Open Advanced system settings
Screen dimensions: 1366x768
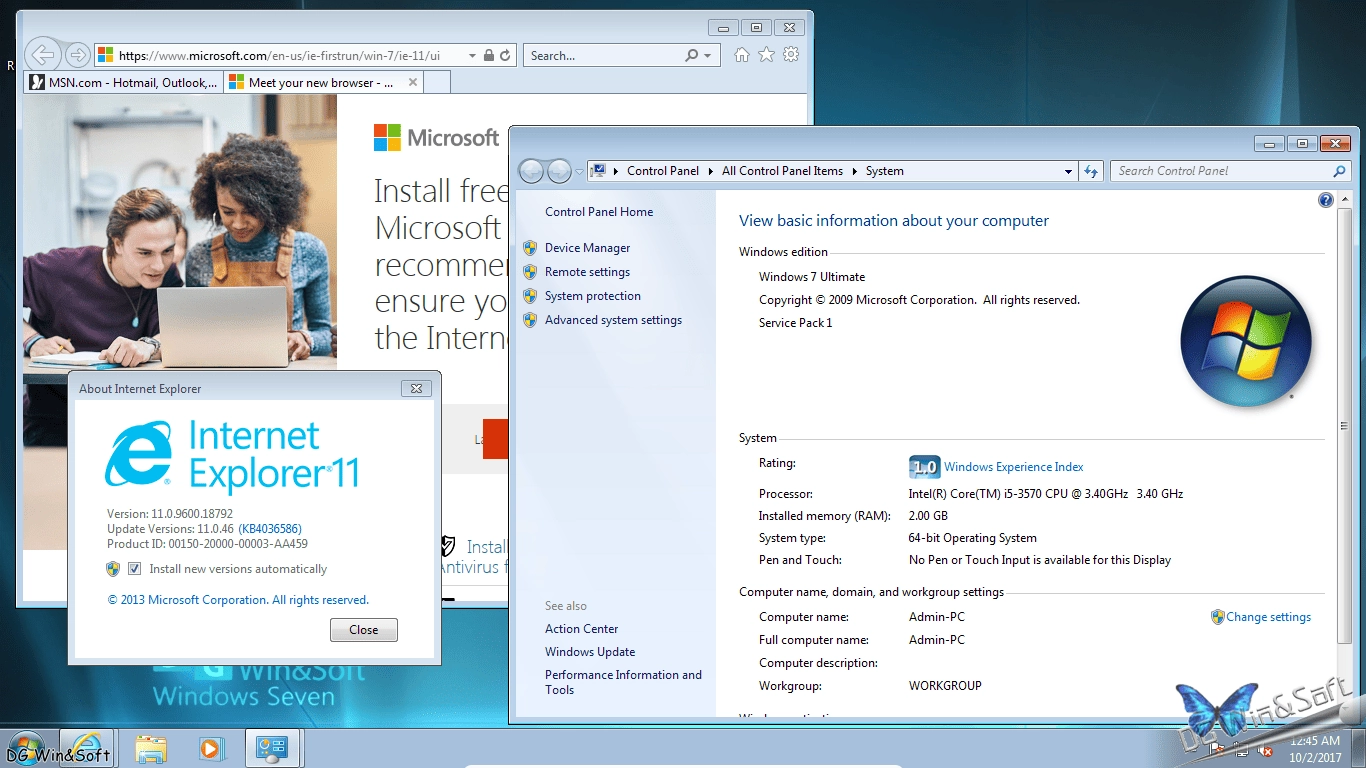tap(613, 320)
